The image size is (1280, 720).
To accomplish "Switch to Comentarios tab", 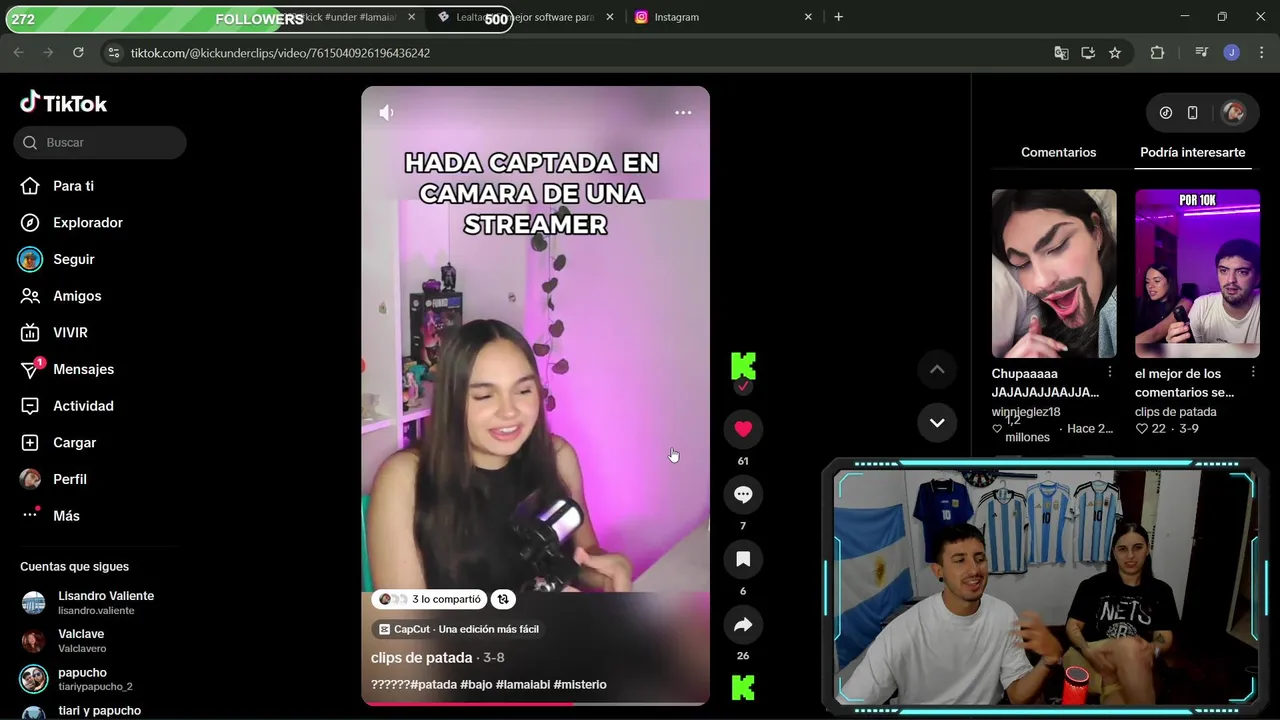I will coord(1058,152).
